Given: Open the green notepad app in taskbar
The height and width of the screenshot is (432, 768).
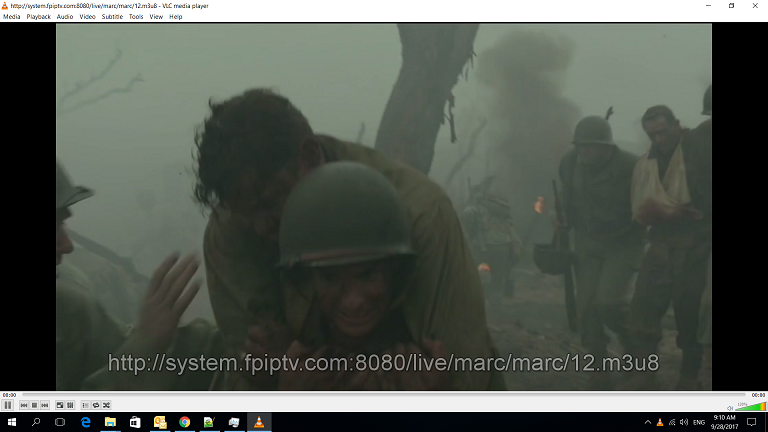Looking at the screenshot, I should 210,422.
